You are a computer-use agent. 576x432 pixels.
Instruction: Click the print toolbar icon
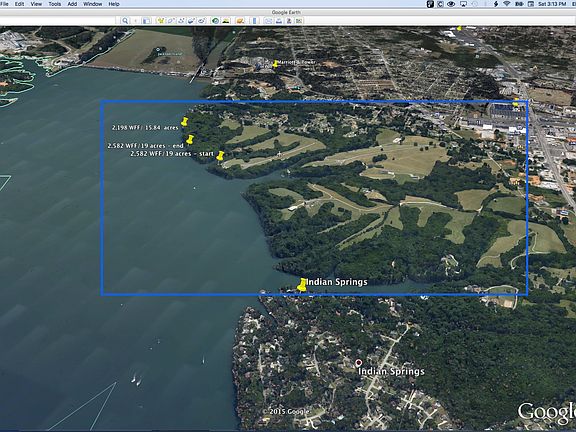pyautogui.click(x=279, y=21)
